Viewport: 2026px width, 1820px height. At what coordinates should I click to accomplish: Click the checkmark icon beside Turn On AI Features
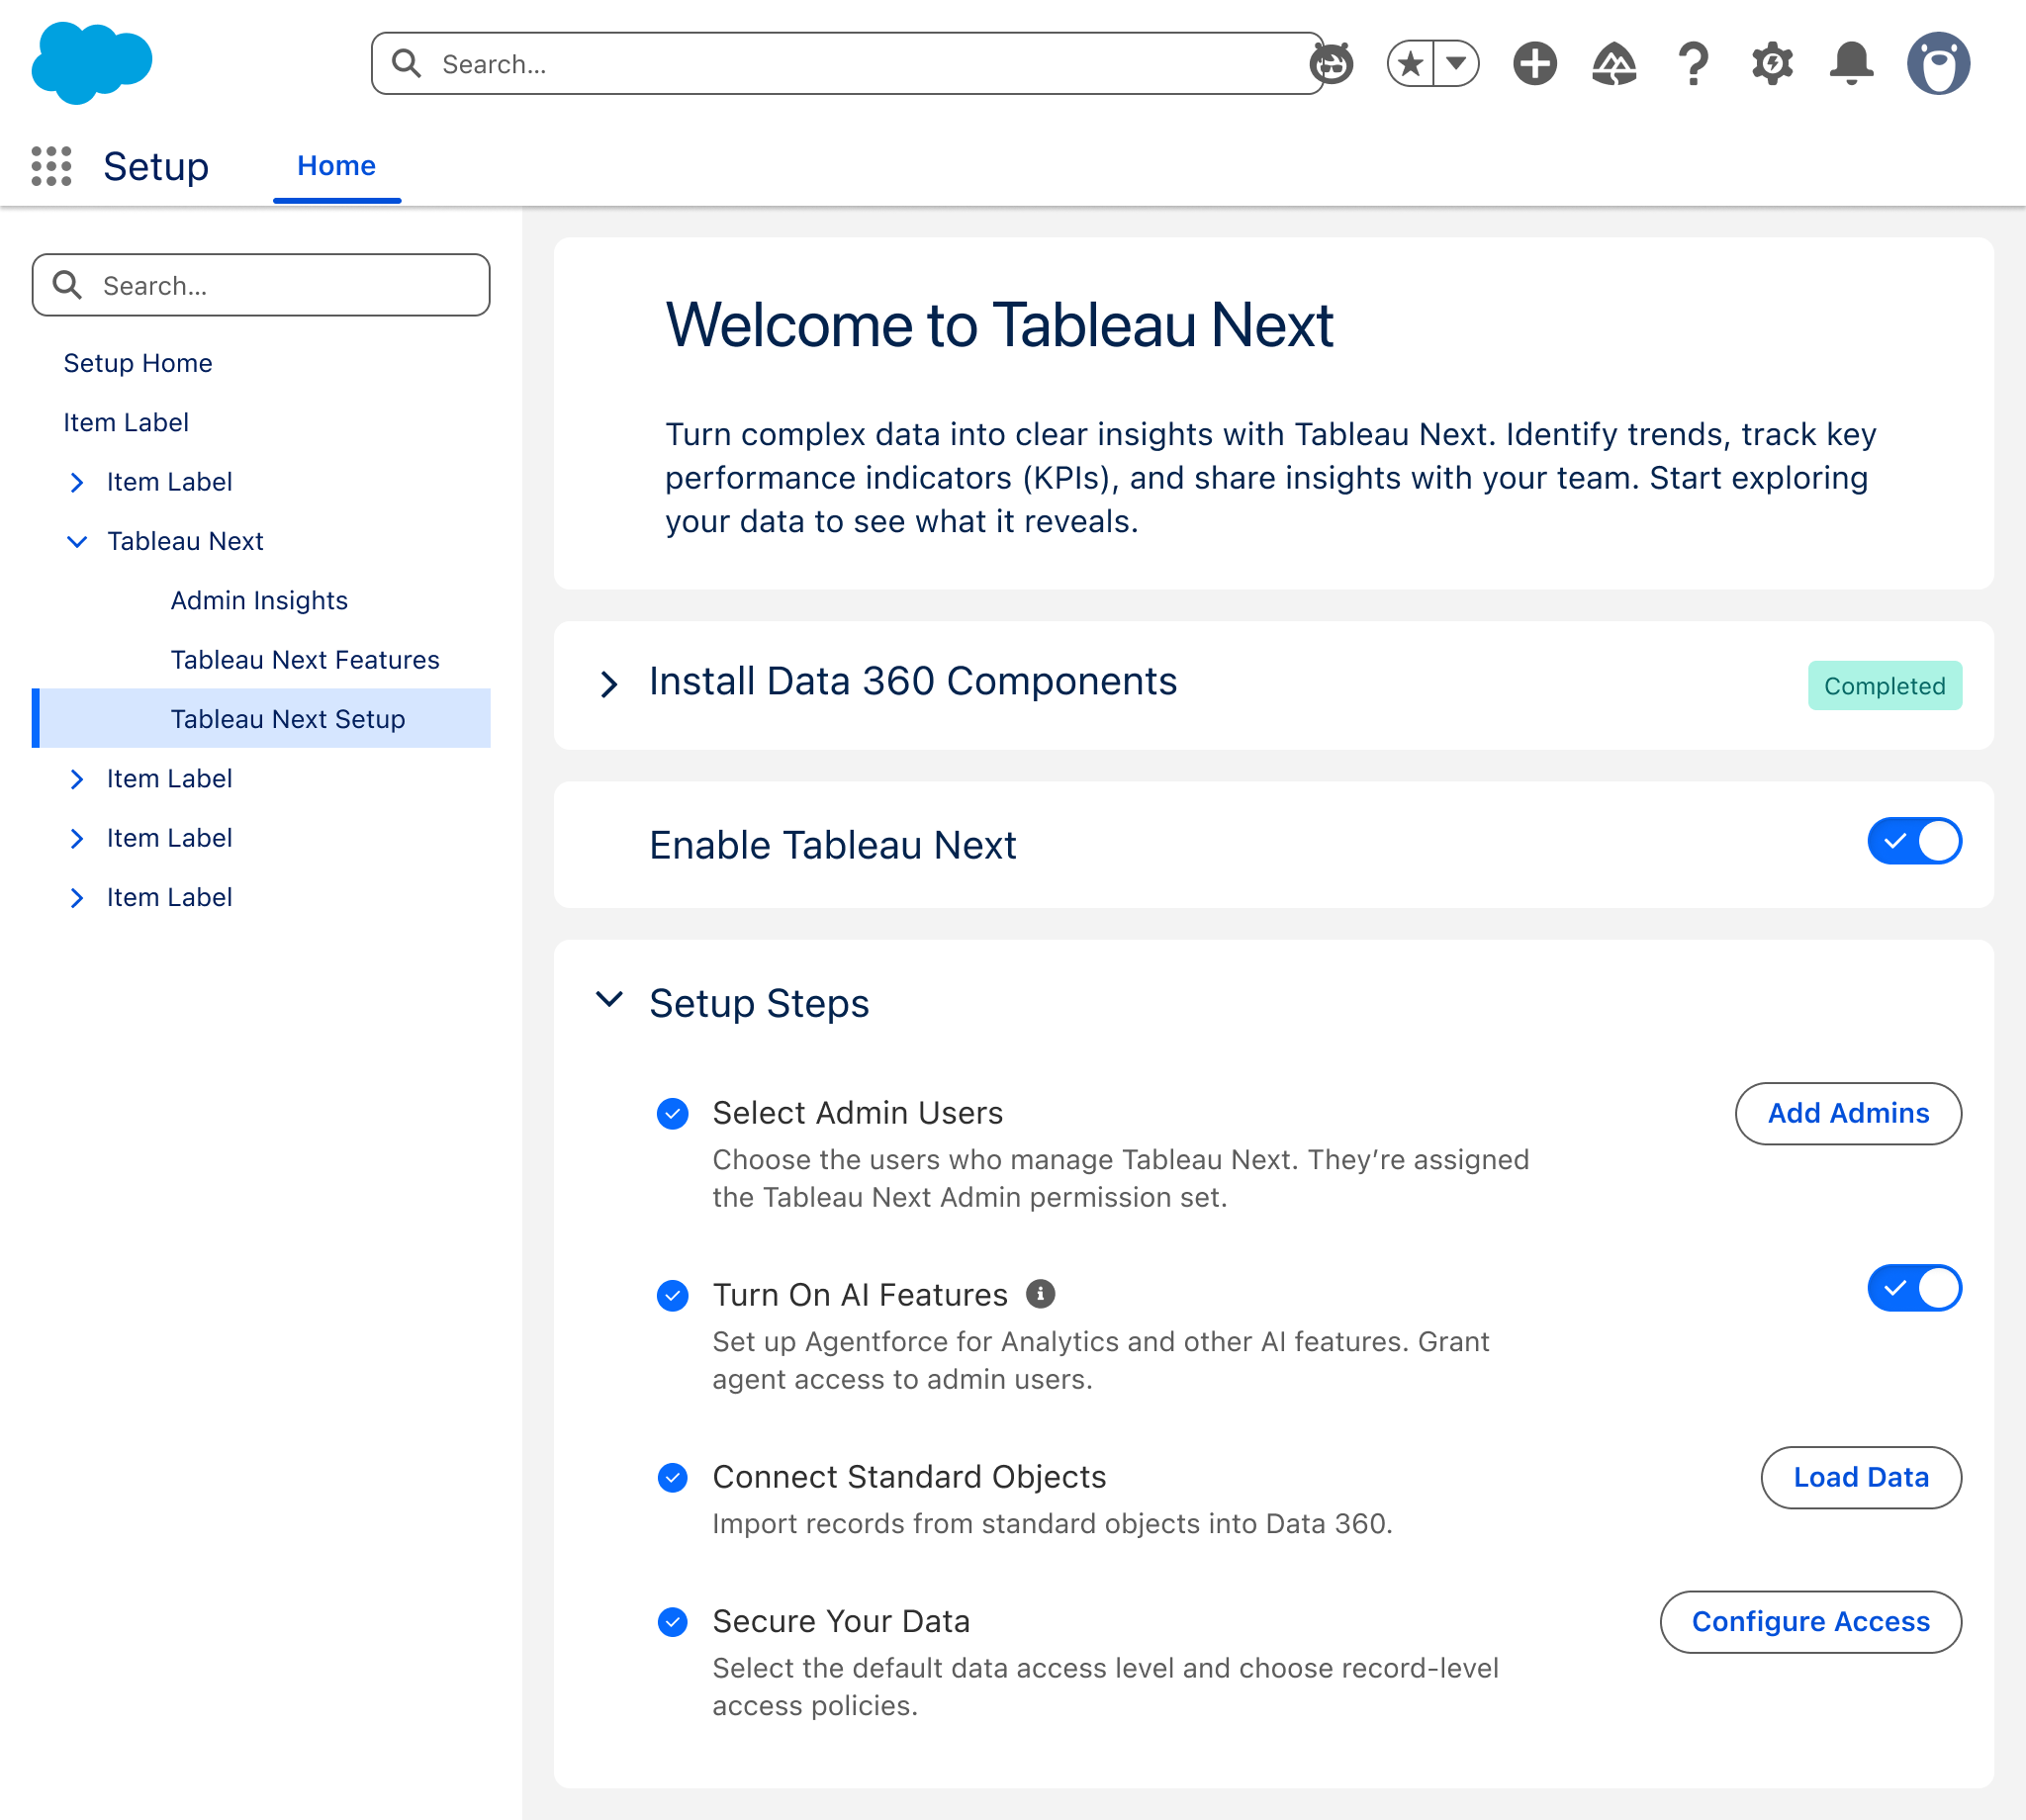[673, 1295]
